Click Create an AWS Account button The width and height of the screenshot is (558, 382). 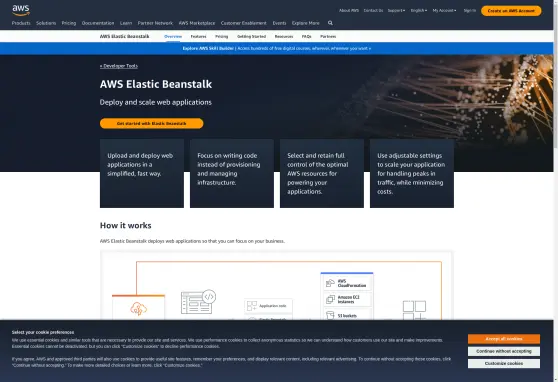click(511, 11)
